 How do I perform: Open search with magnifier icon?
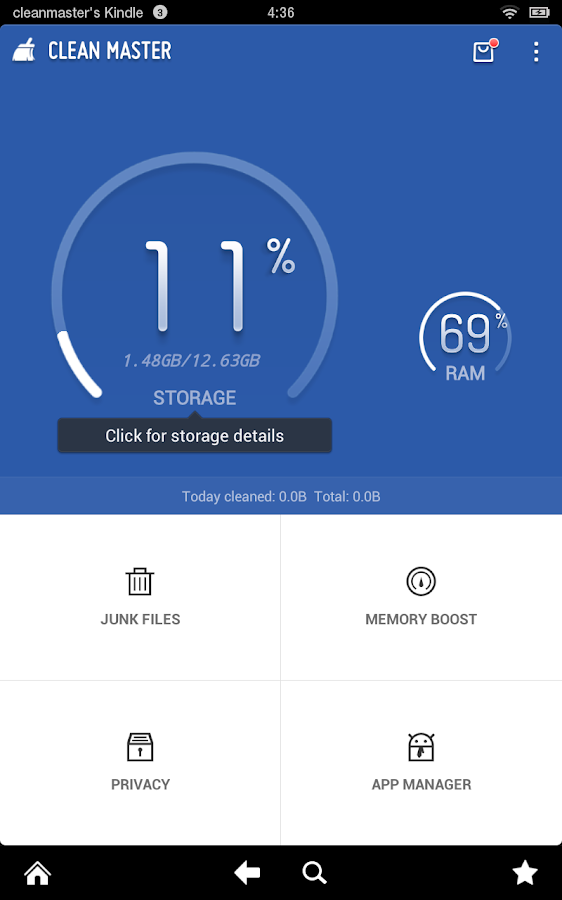[x=315, y=873]
